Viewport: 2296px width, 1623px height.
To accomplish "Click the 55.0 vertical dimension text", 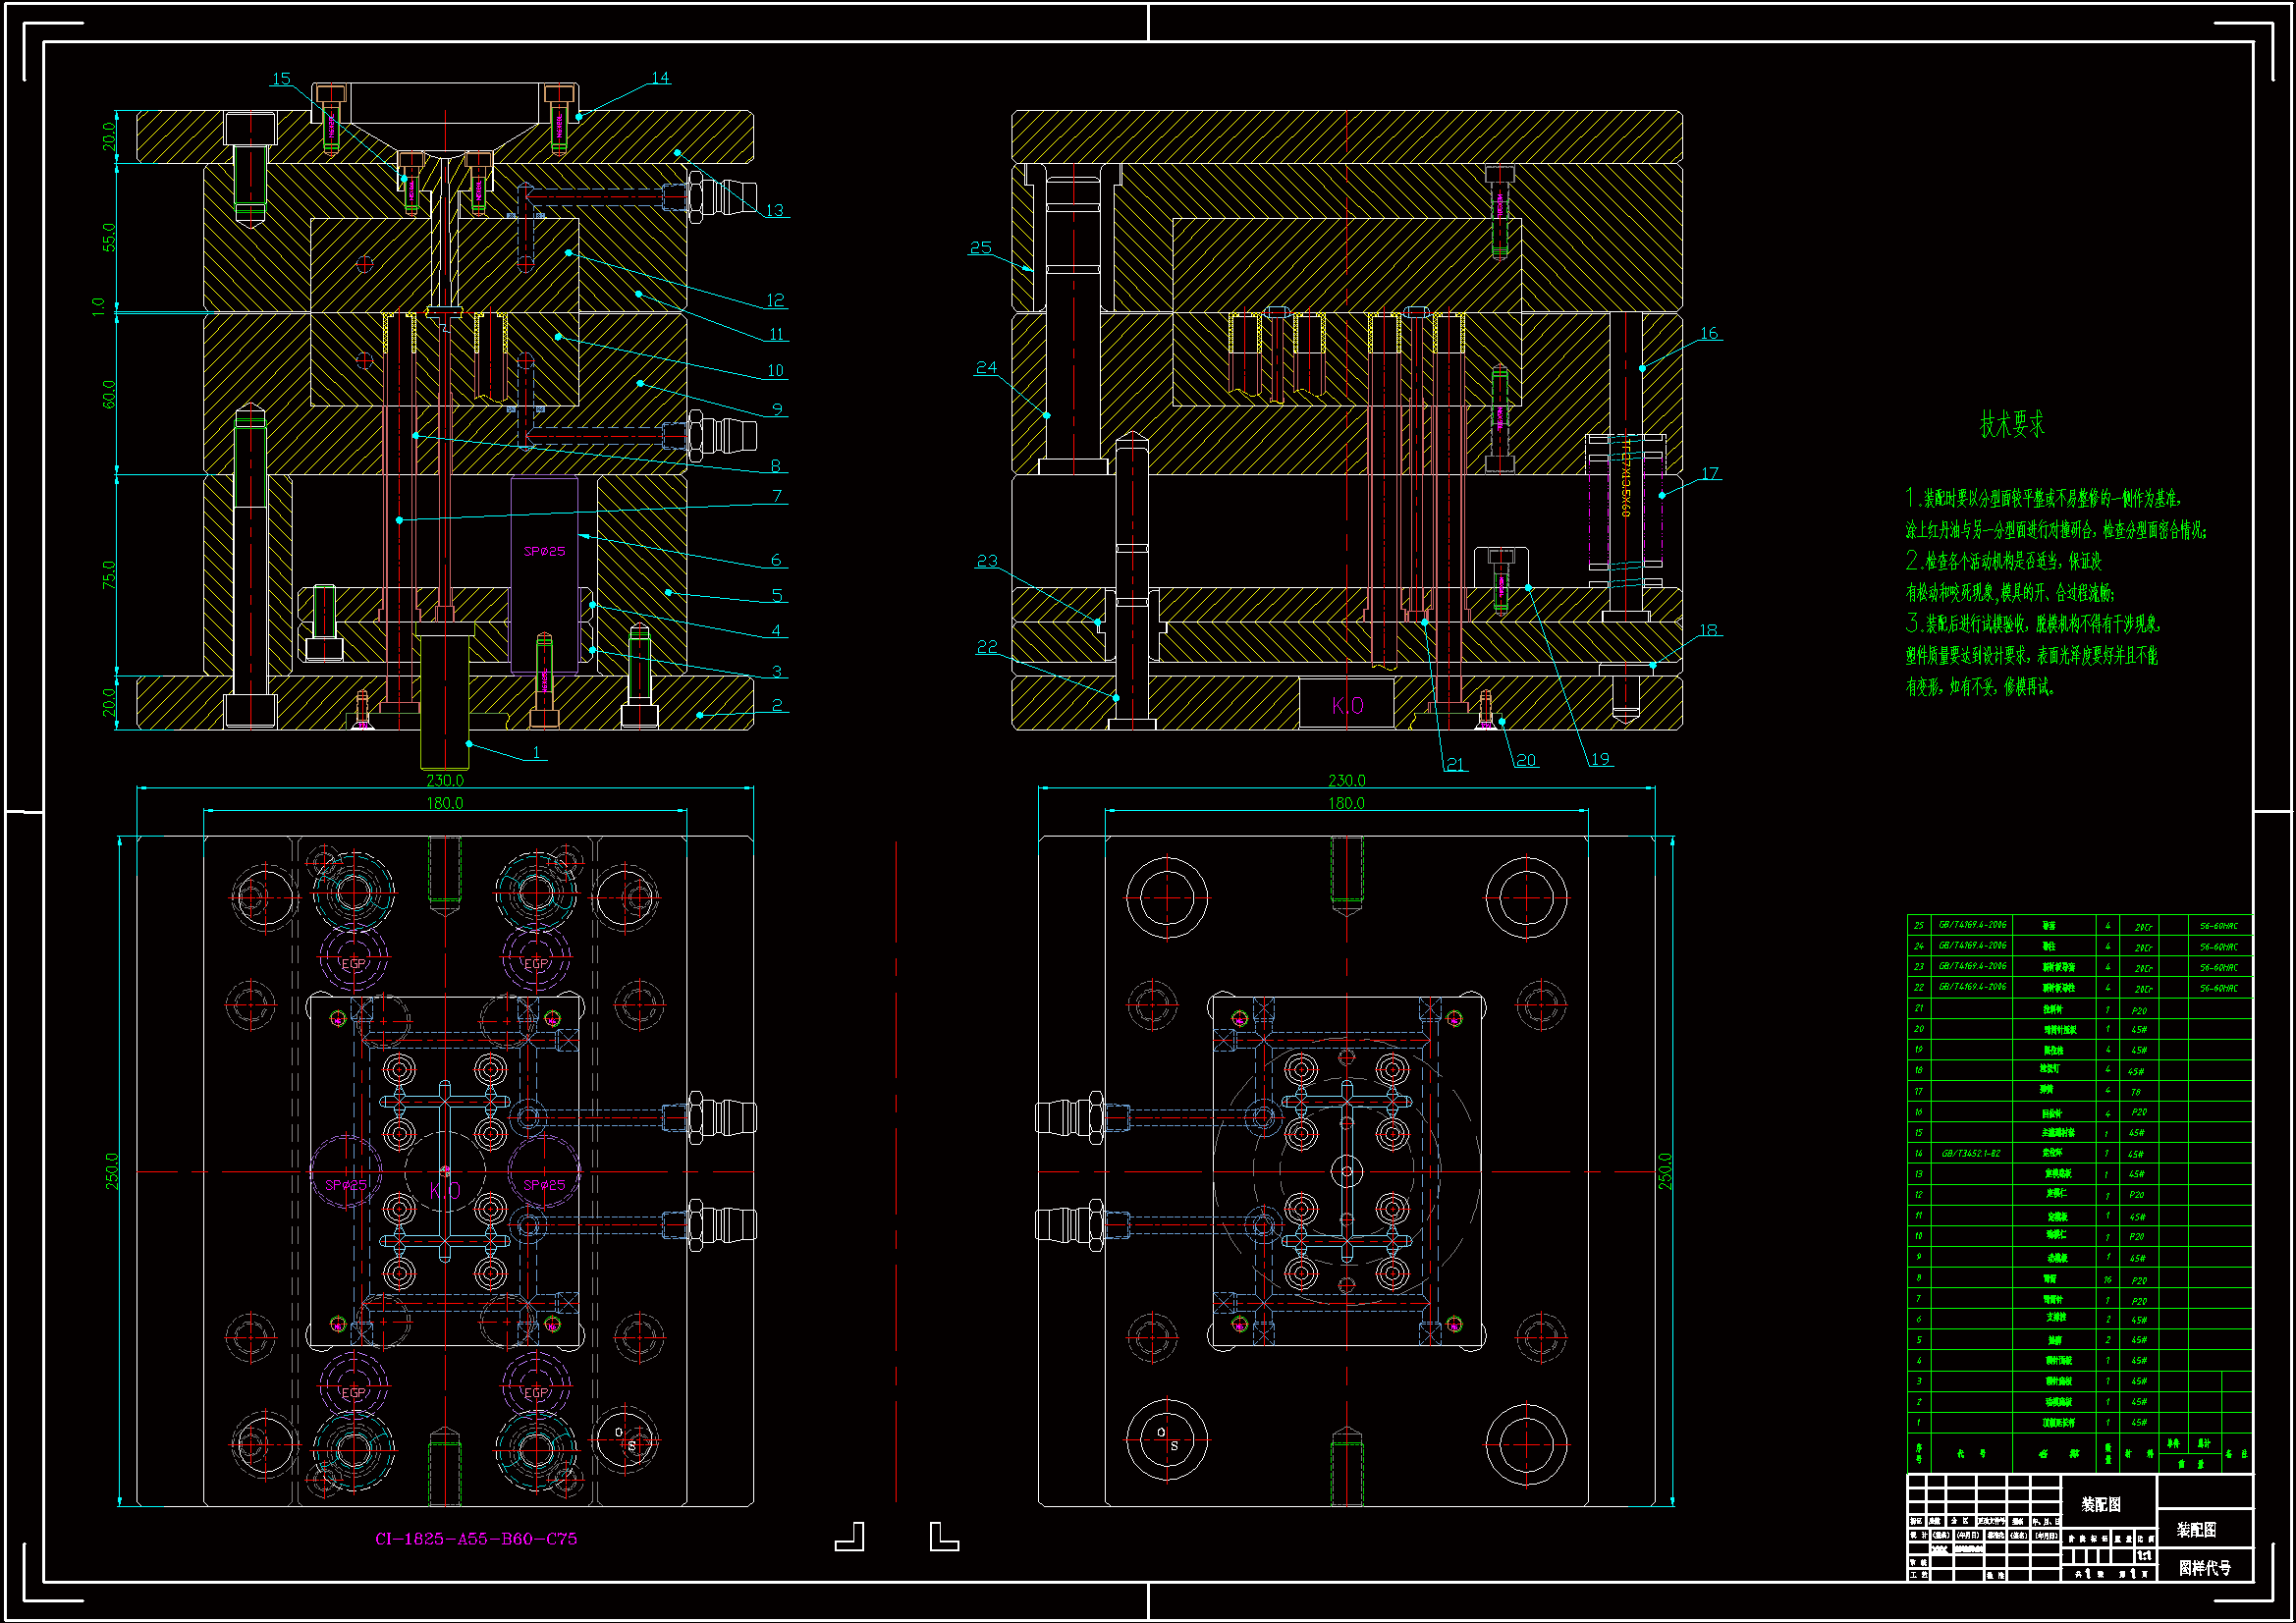I will pyautogui.click(x=109, y=237).
